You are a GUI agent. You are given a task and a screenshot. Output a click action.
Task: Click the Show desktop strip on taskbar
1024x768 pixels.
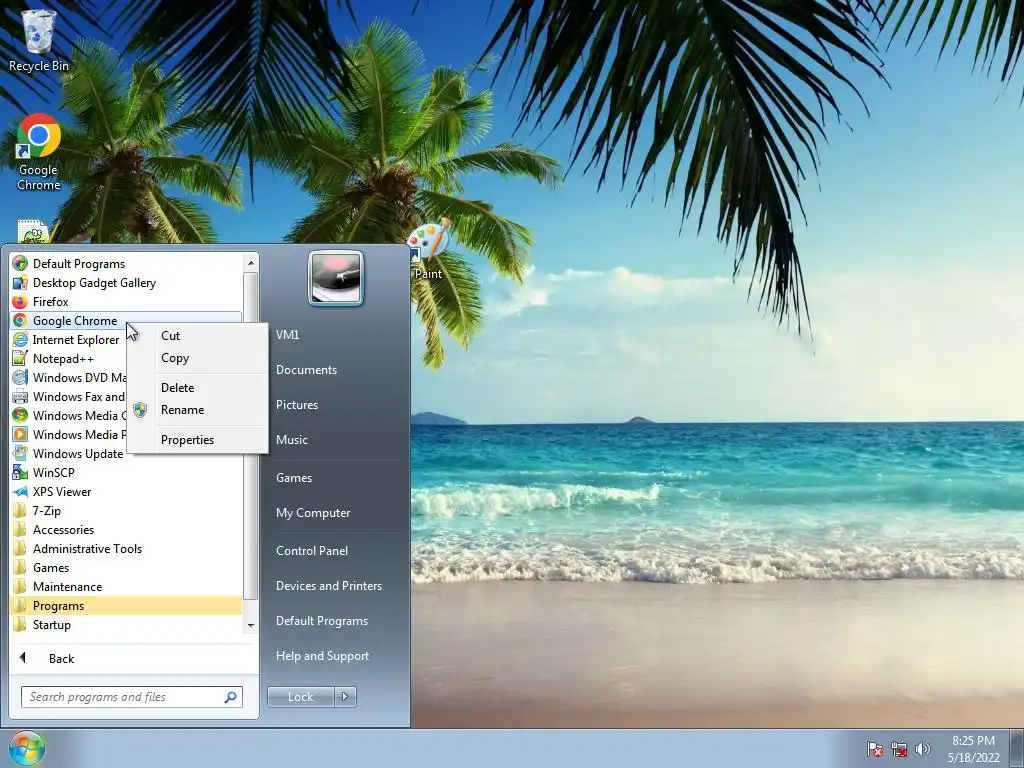coord(1017,748)
